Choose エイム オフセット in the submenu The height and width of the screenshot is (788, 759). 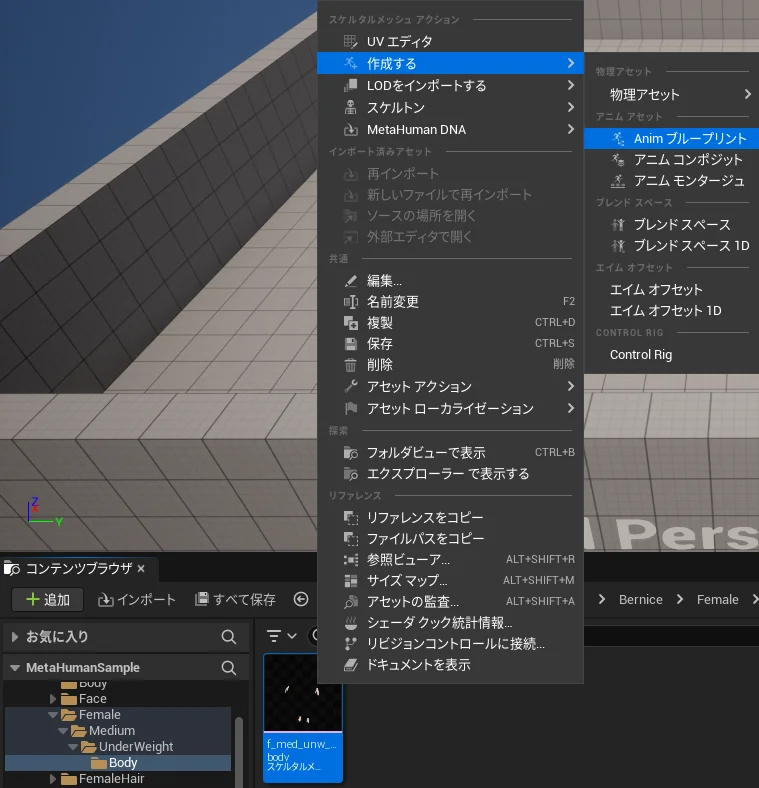[x=672, y=290]
